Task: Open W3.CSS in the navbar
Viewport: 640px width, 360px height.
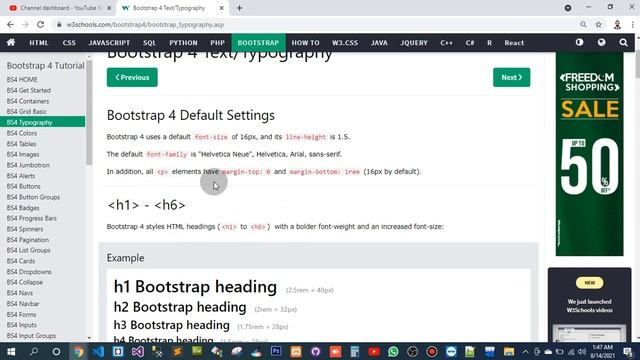Action: pos(345,42)
